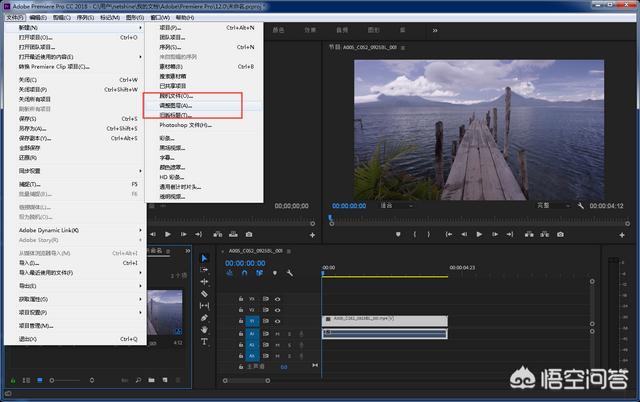Select the Slip tool
The height and width of the screenshot is (402, 640).
pos(204,305)
